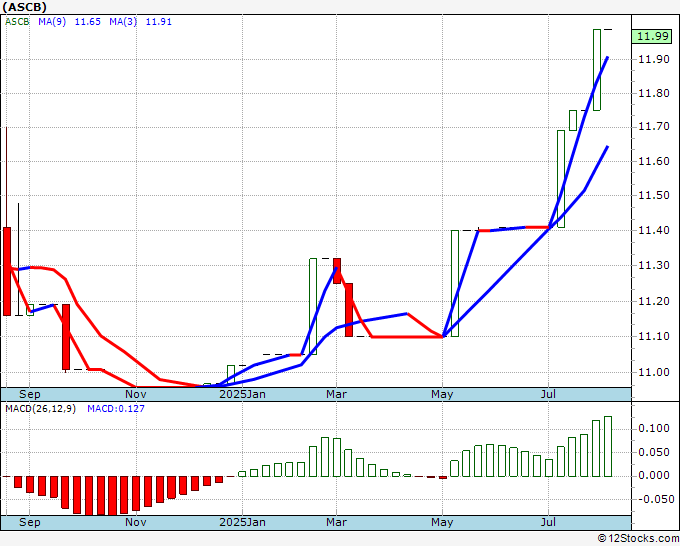Click the 11.70 price axis label
The height and width of the screenshot is (546, 680).
point(654,127)
